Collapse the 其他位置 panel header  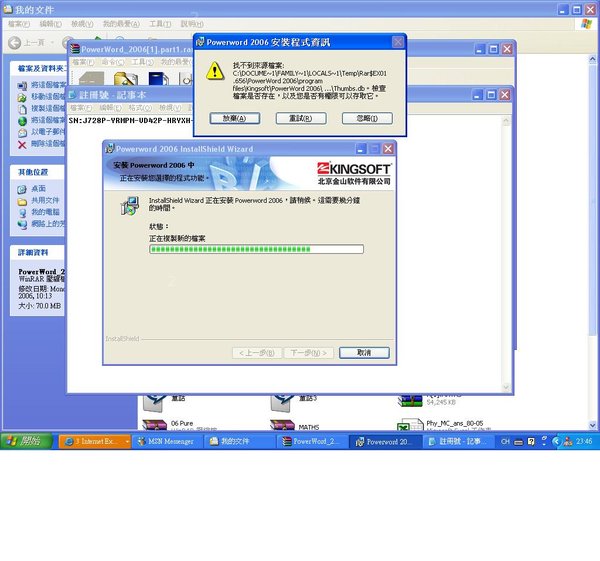[37, 172]
